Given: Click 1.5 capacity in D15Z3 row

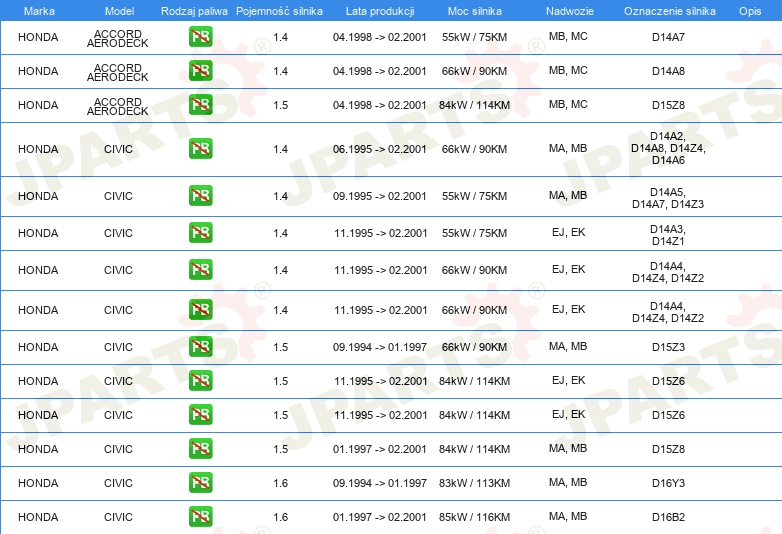Looking at the screenshot, I should point(280,347).
